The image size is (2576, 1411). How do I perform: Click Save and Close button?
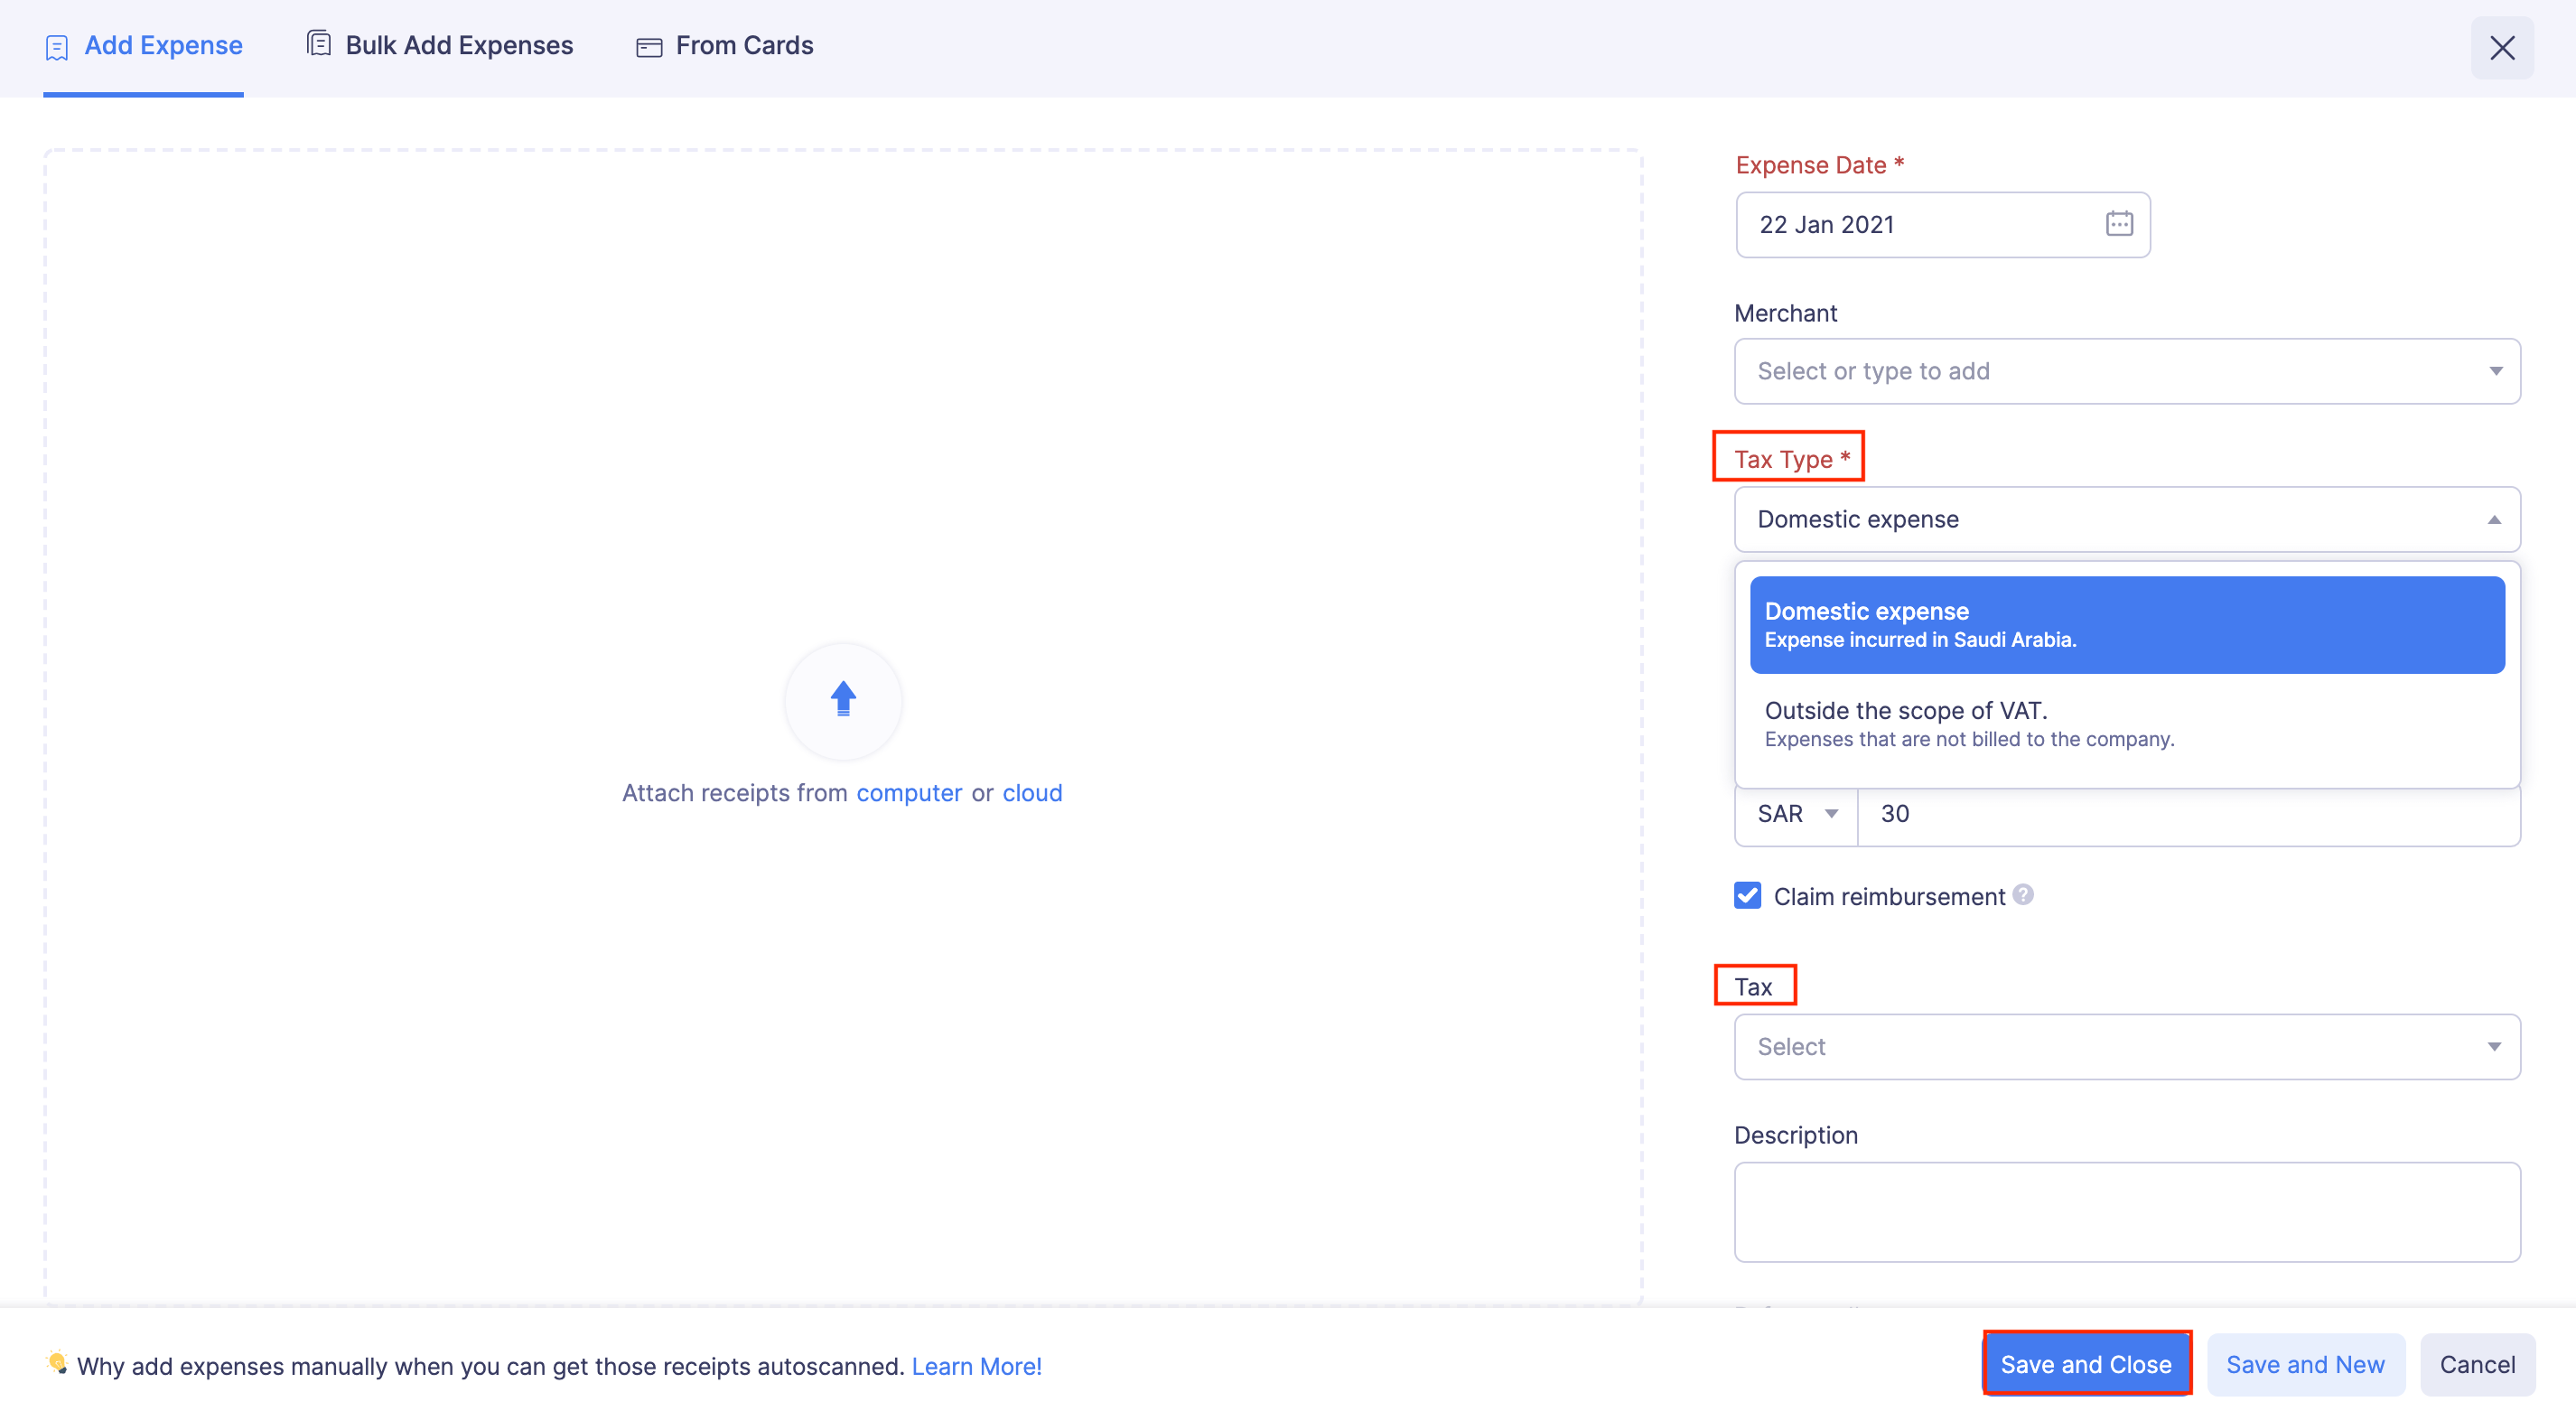[2086, 1364]
